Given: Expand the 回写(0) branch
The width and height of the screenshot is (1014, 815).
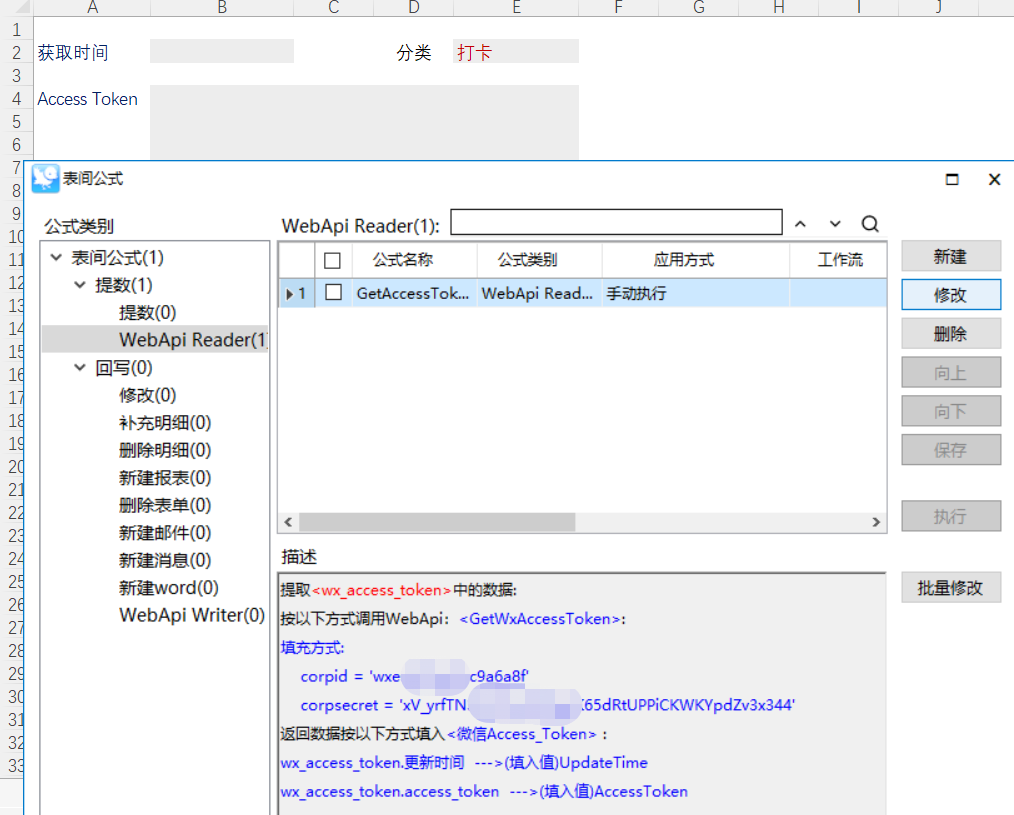Looking at the screenshot, I should (79, 367).
